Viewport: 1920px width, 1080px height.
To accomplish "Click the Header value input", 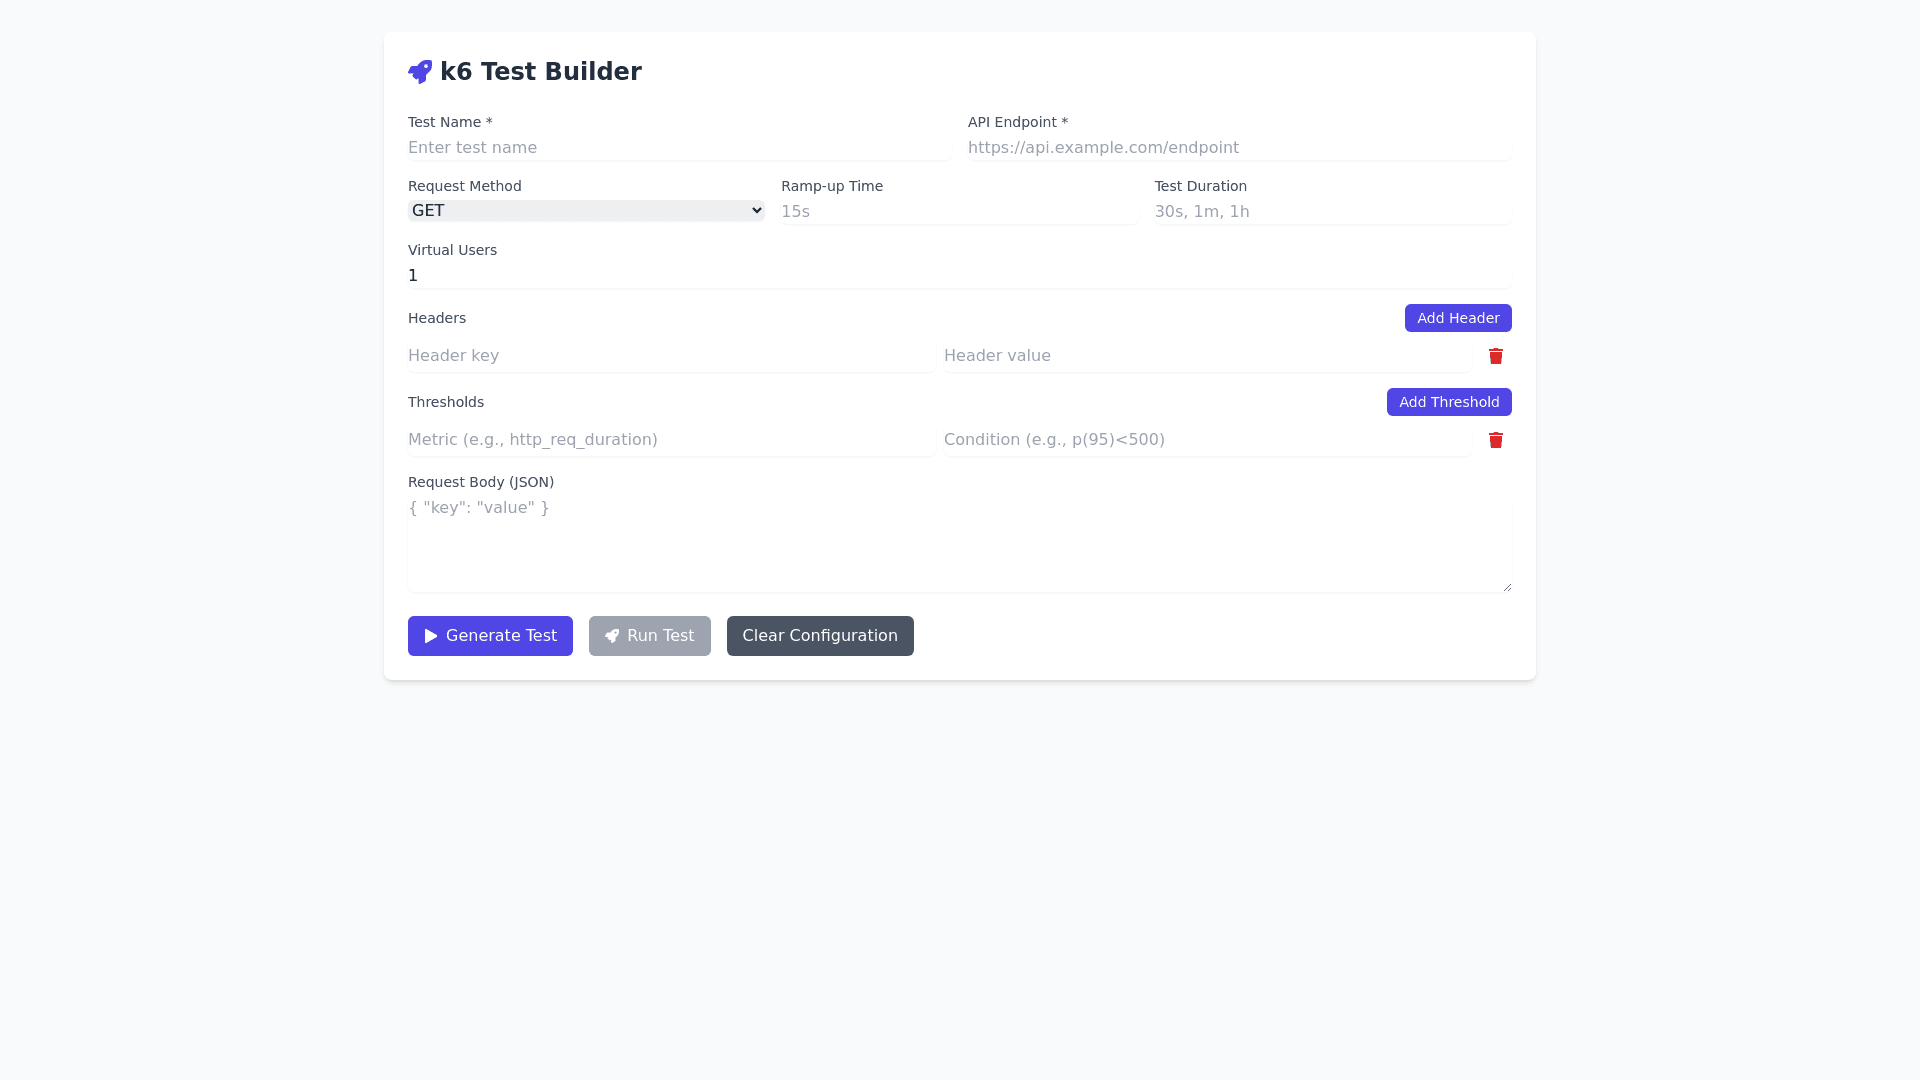I will pos(1207,356).
